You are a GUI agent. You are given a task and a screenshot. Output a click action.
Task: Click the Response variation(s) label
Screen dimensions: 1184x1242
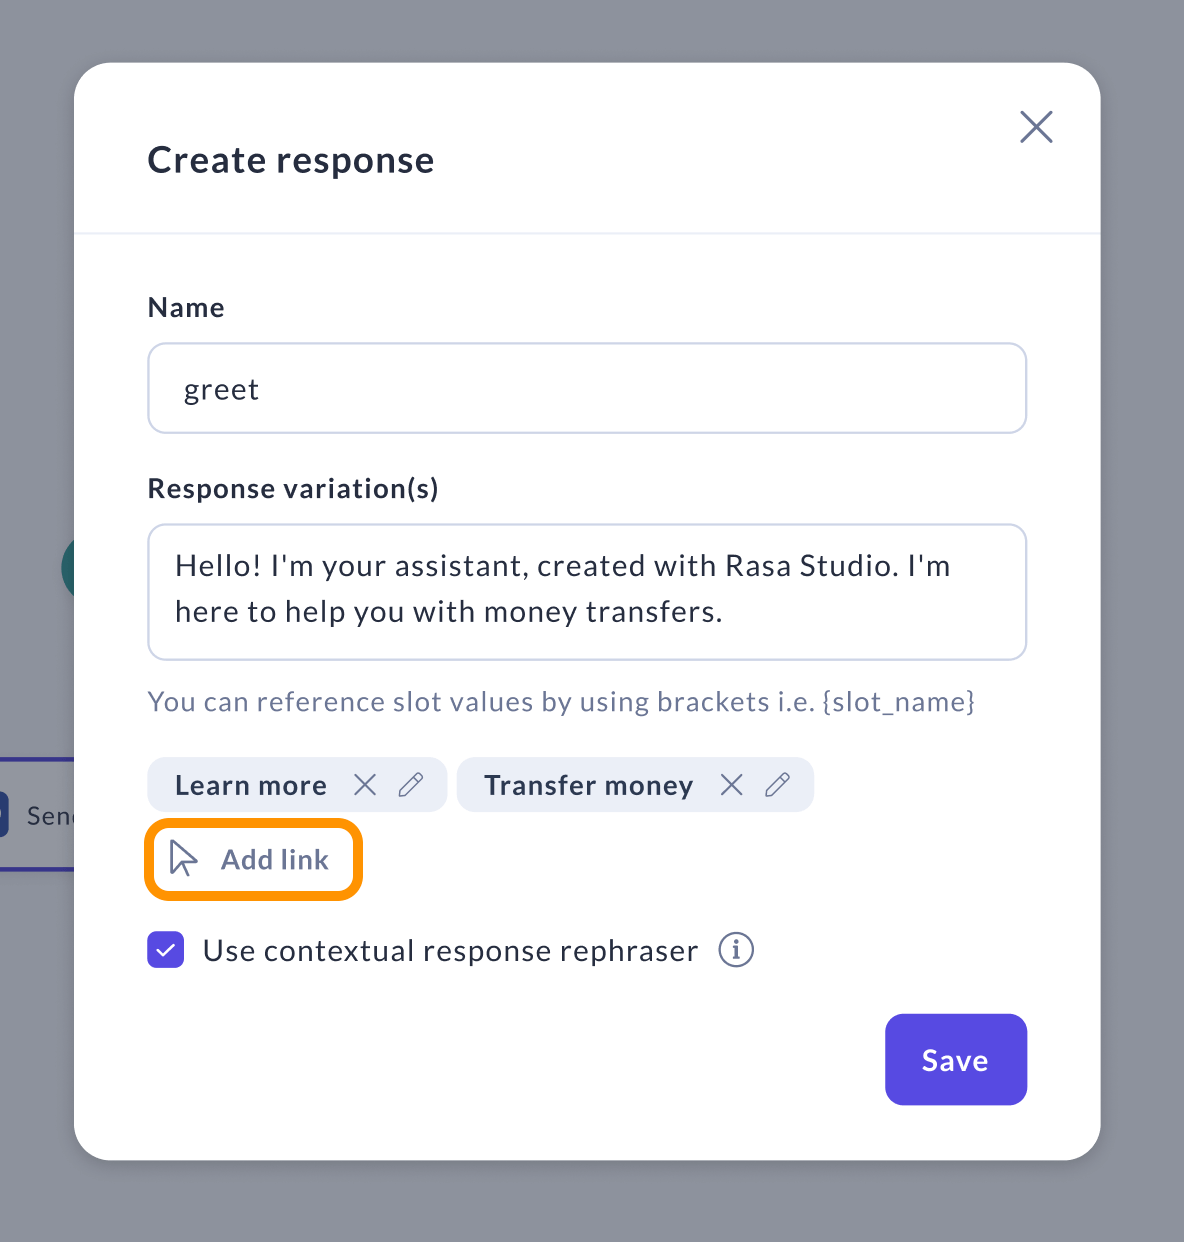(293, 489)
